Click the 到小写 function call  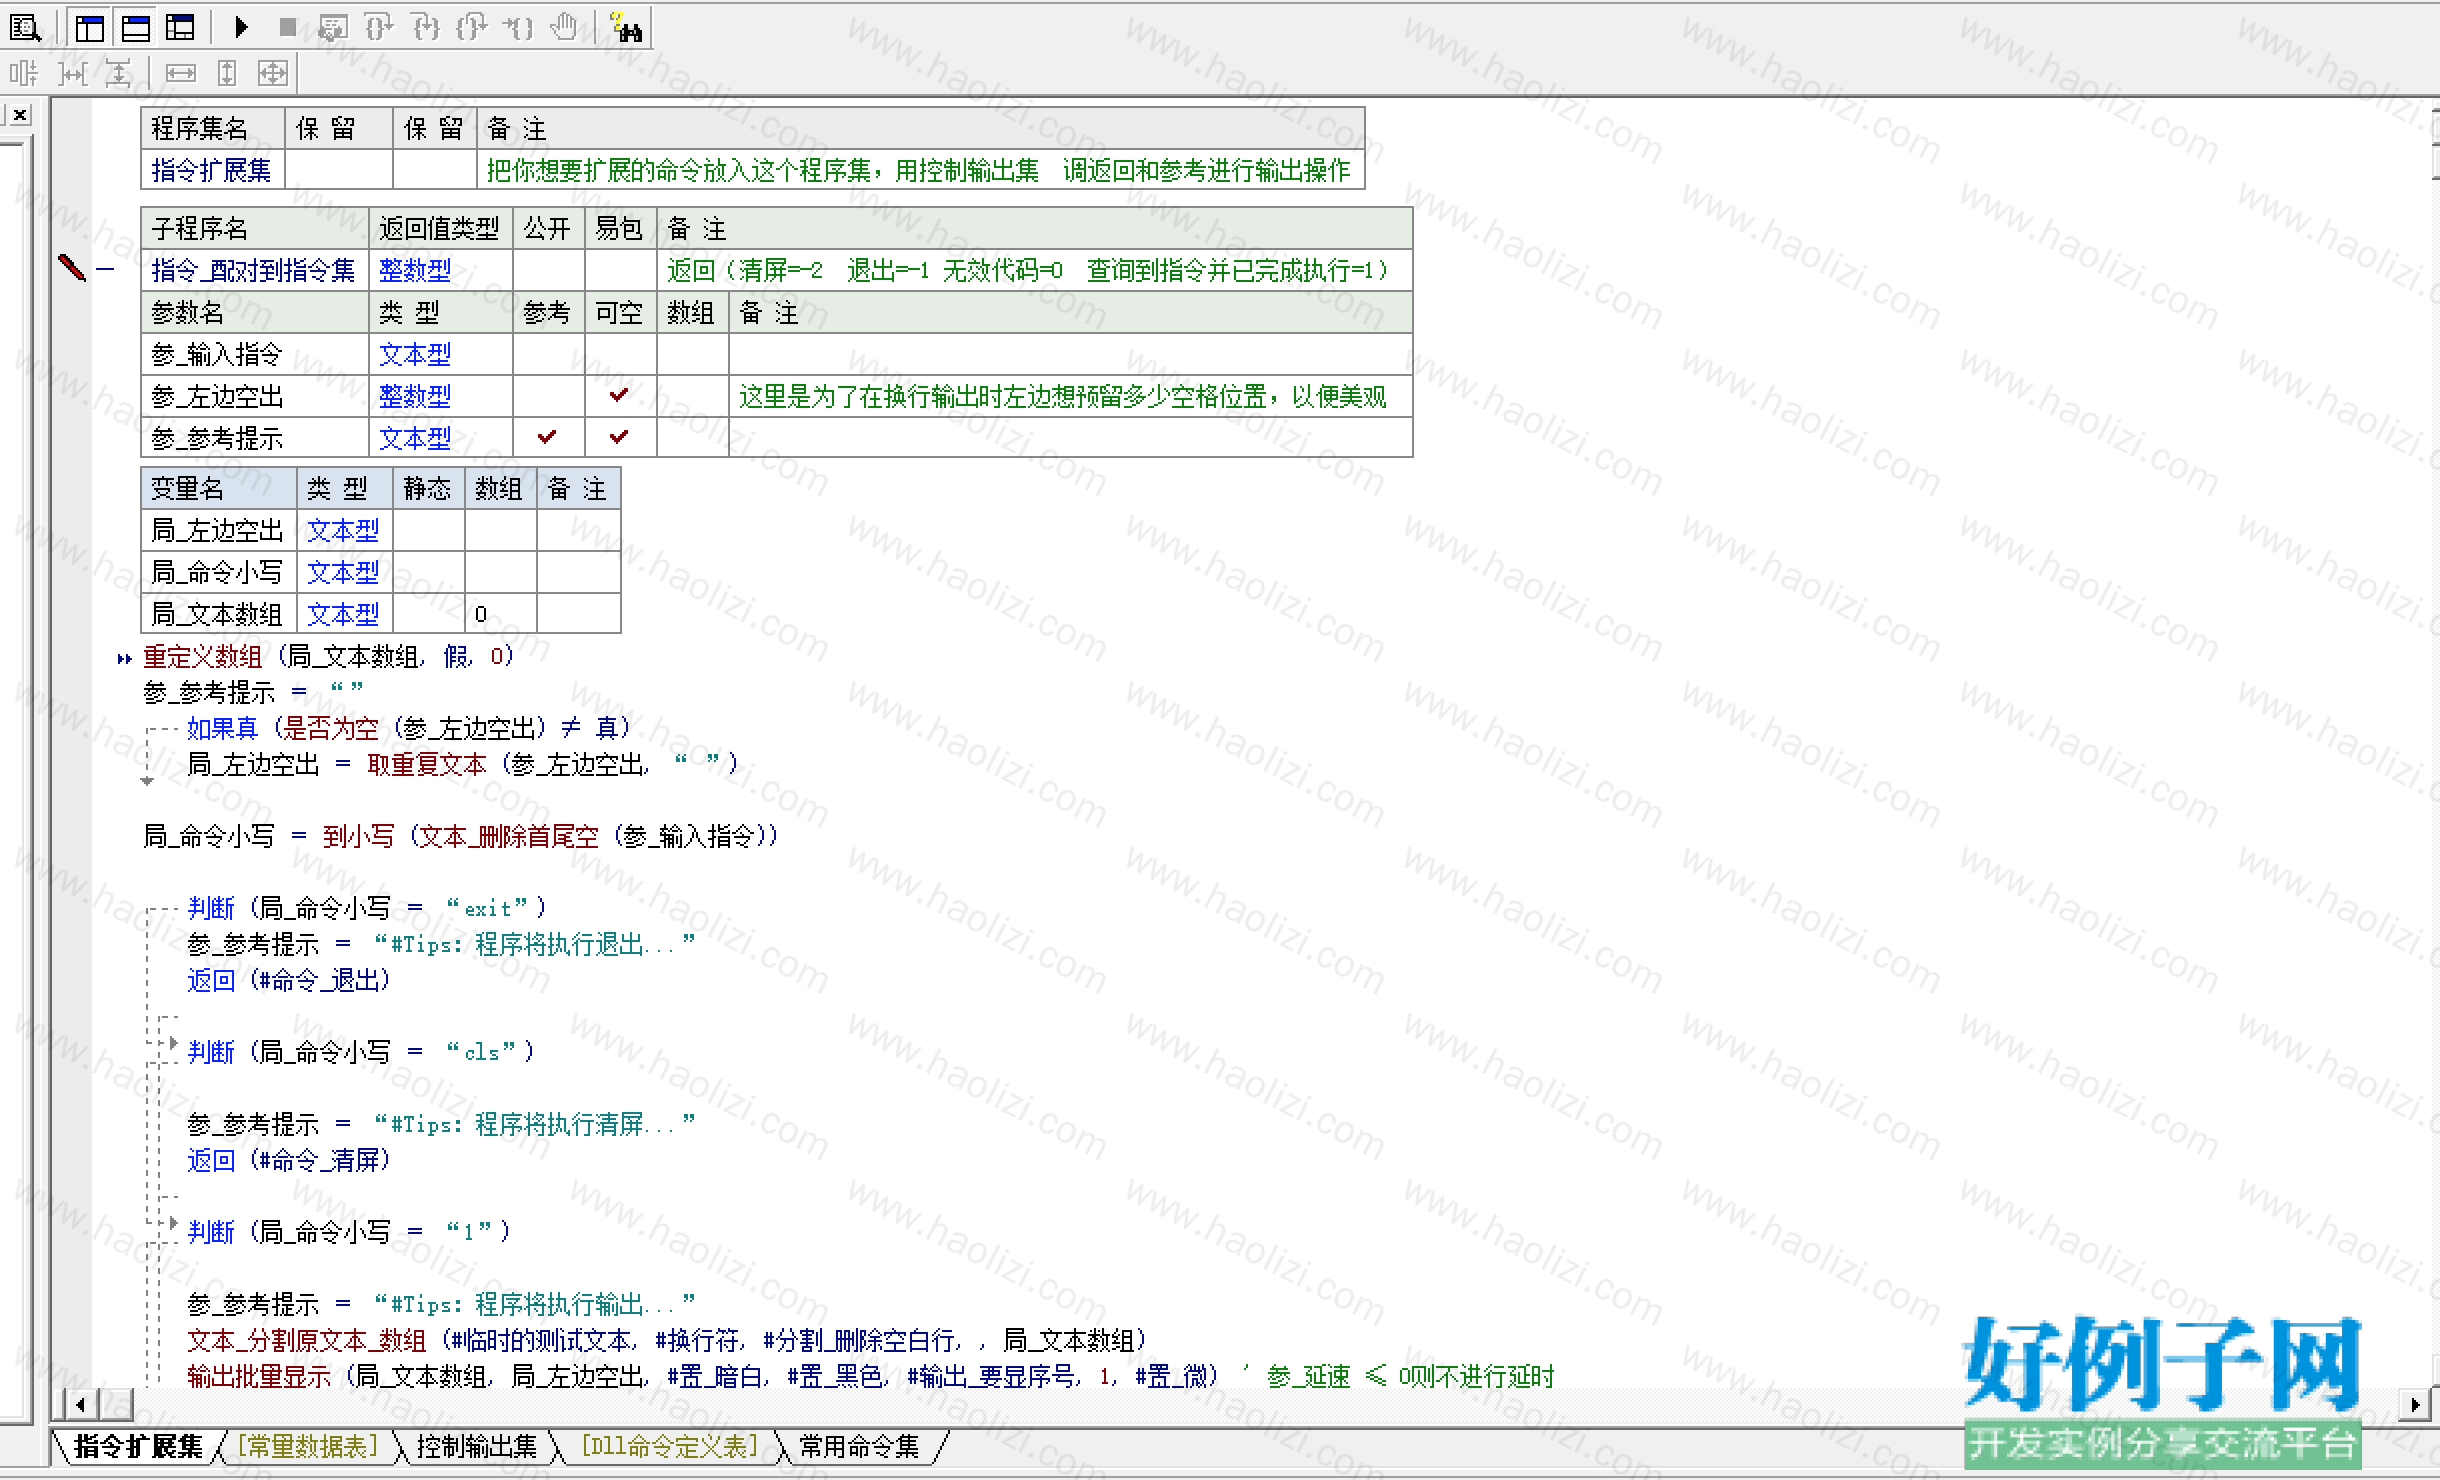click(x=358, y=836)
